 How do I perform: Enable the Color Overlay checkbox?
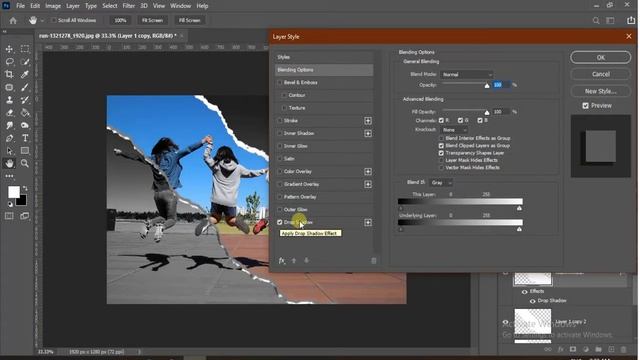[280, 171]
